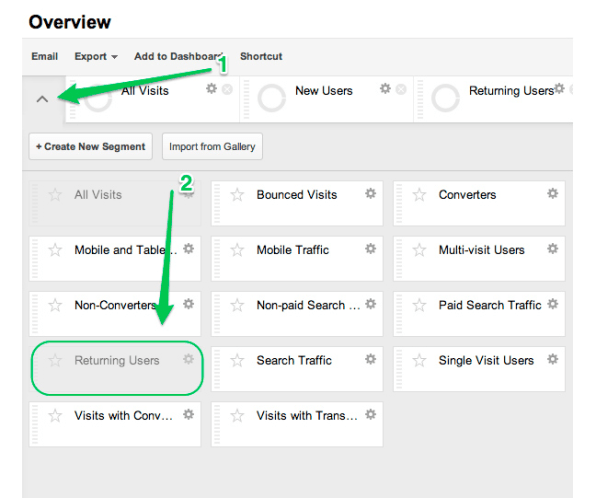Viewport: 596px width, 498px height.
Task: Click Email in the toolbar
Action: click(x=44, y=56)
